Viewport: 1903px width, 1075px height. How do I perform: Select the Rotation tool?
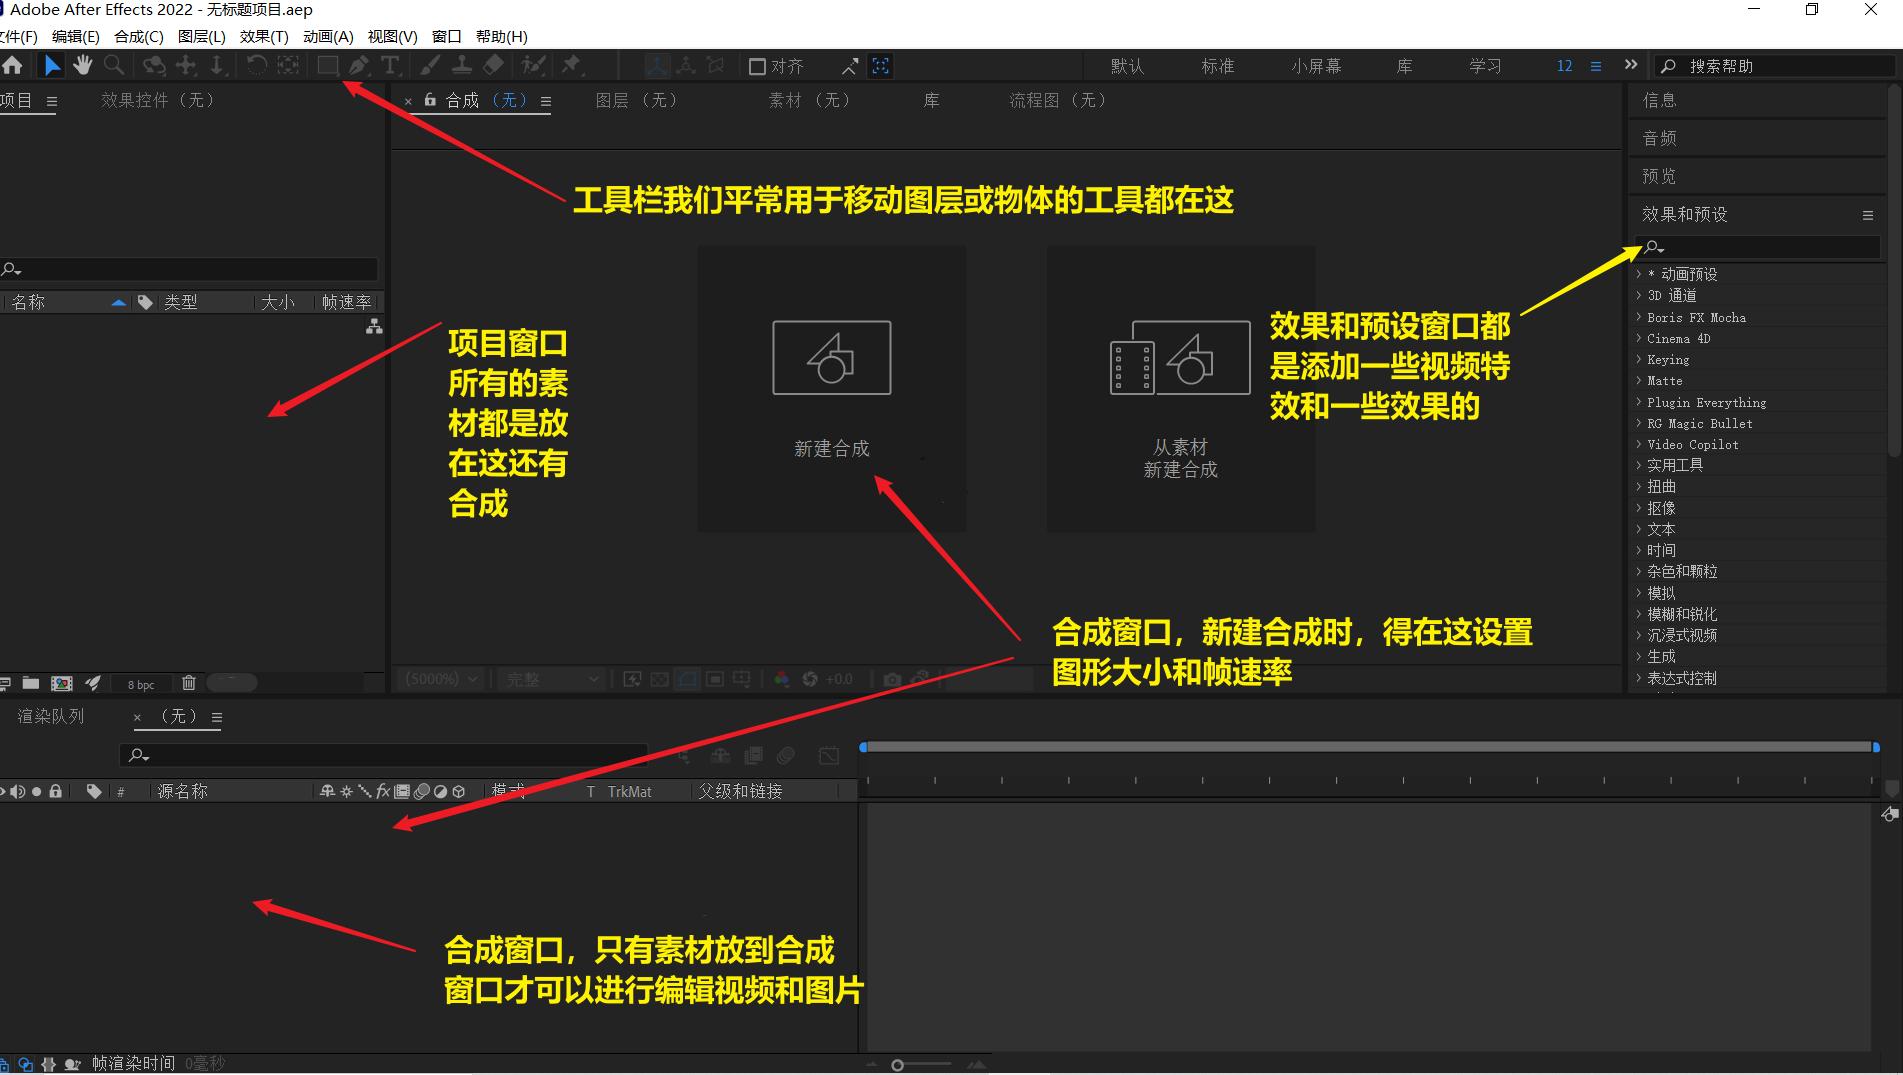click(x=257, y=65)
